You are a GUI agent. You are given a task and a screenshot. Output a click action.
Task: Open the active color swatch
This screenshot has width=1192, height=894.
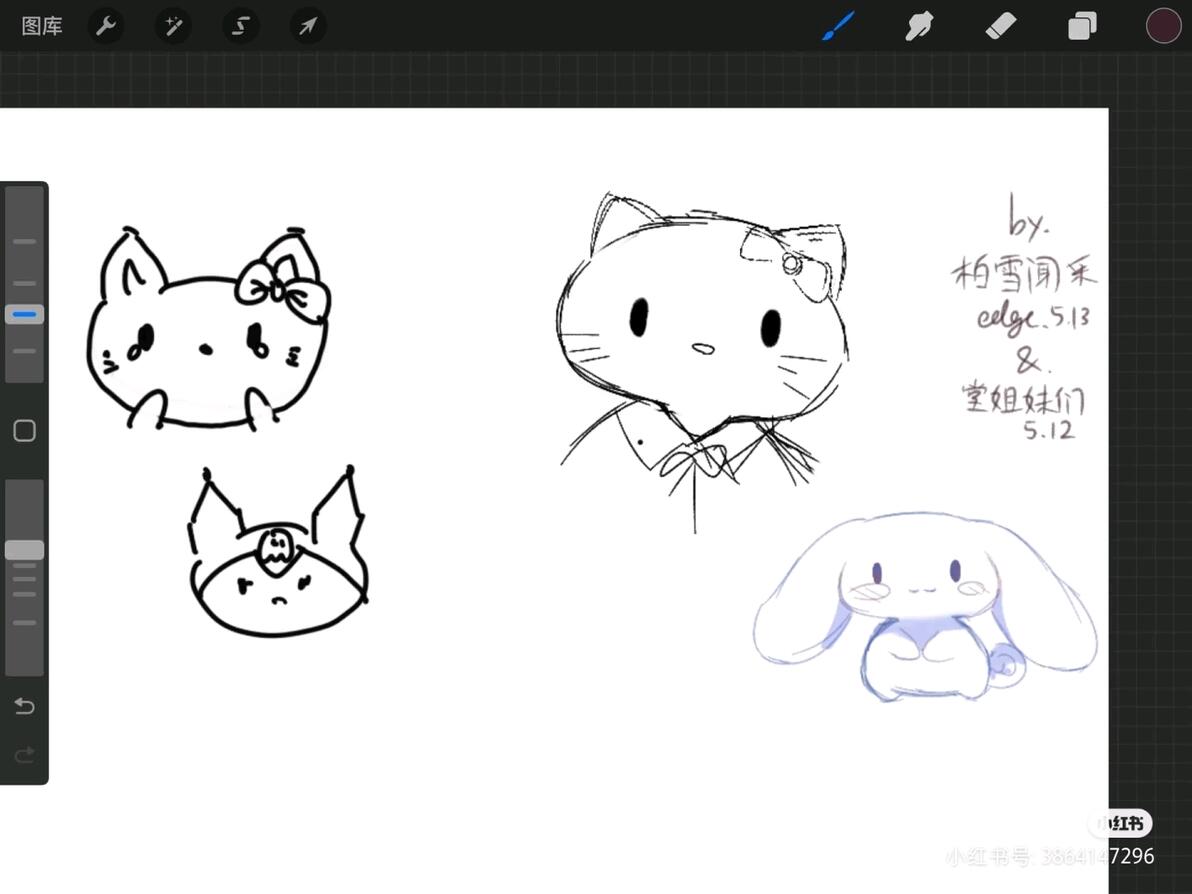pyautogui.click(x=1163, y=26)
